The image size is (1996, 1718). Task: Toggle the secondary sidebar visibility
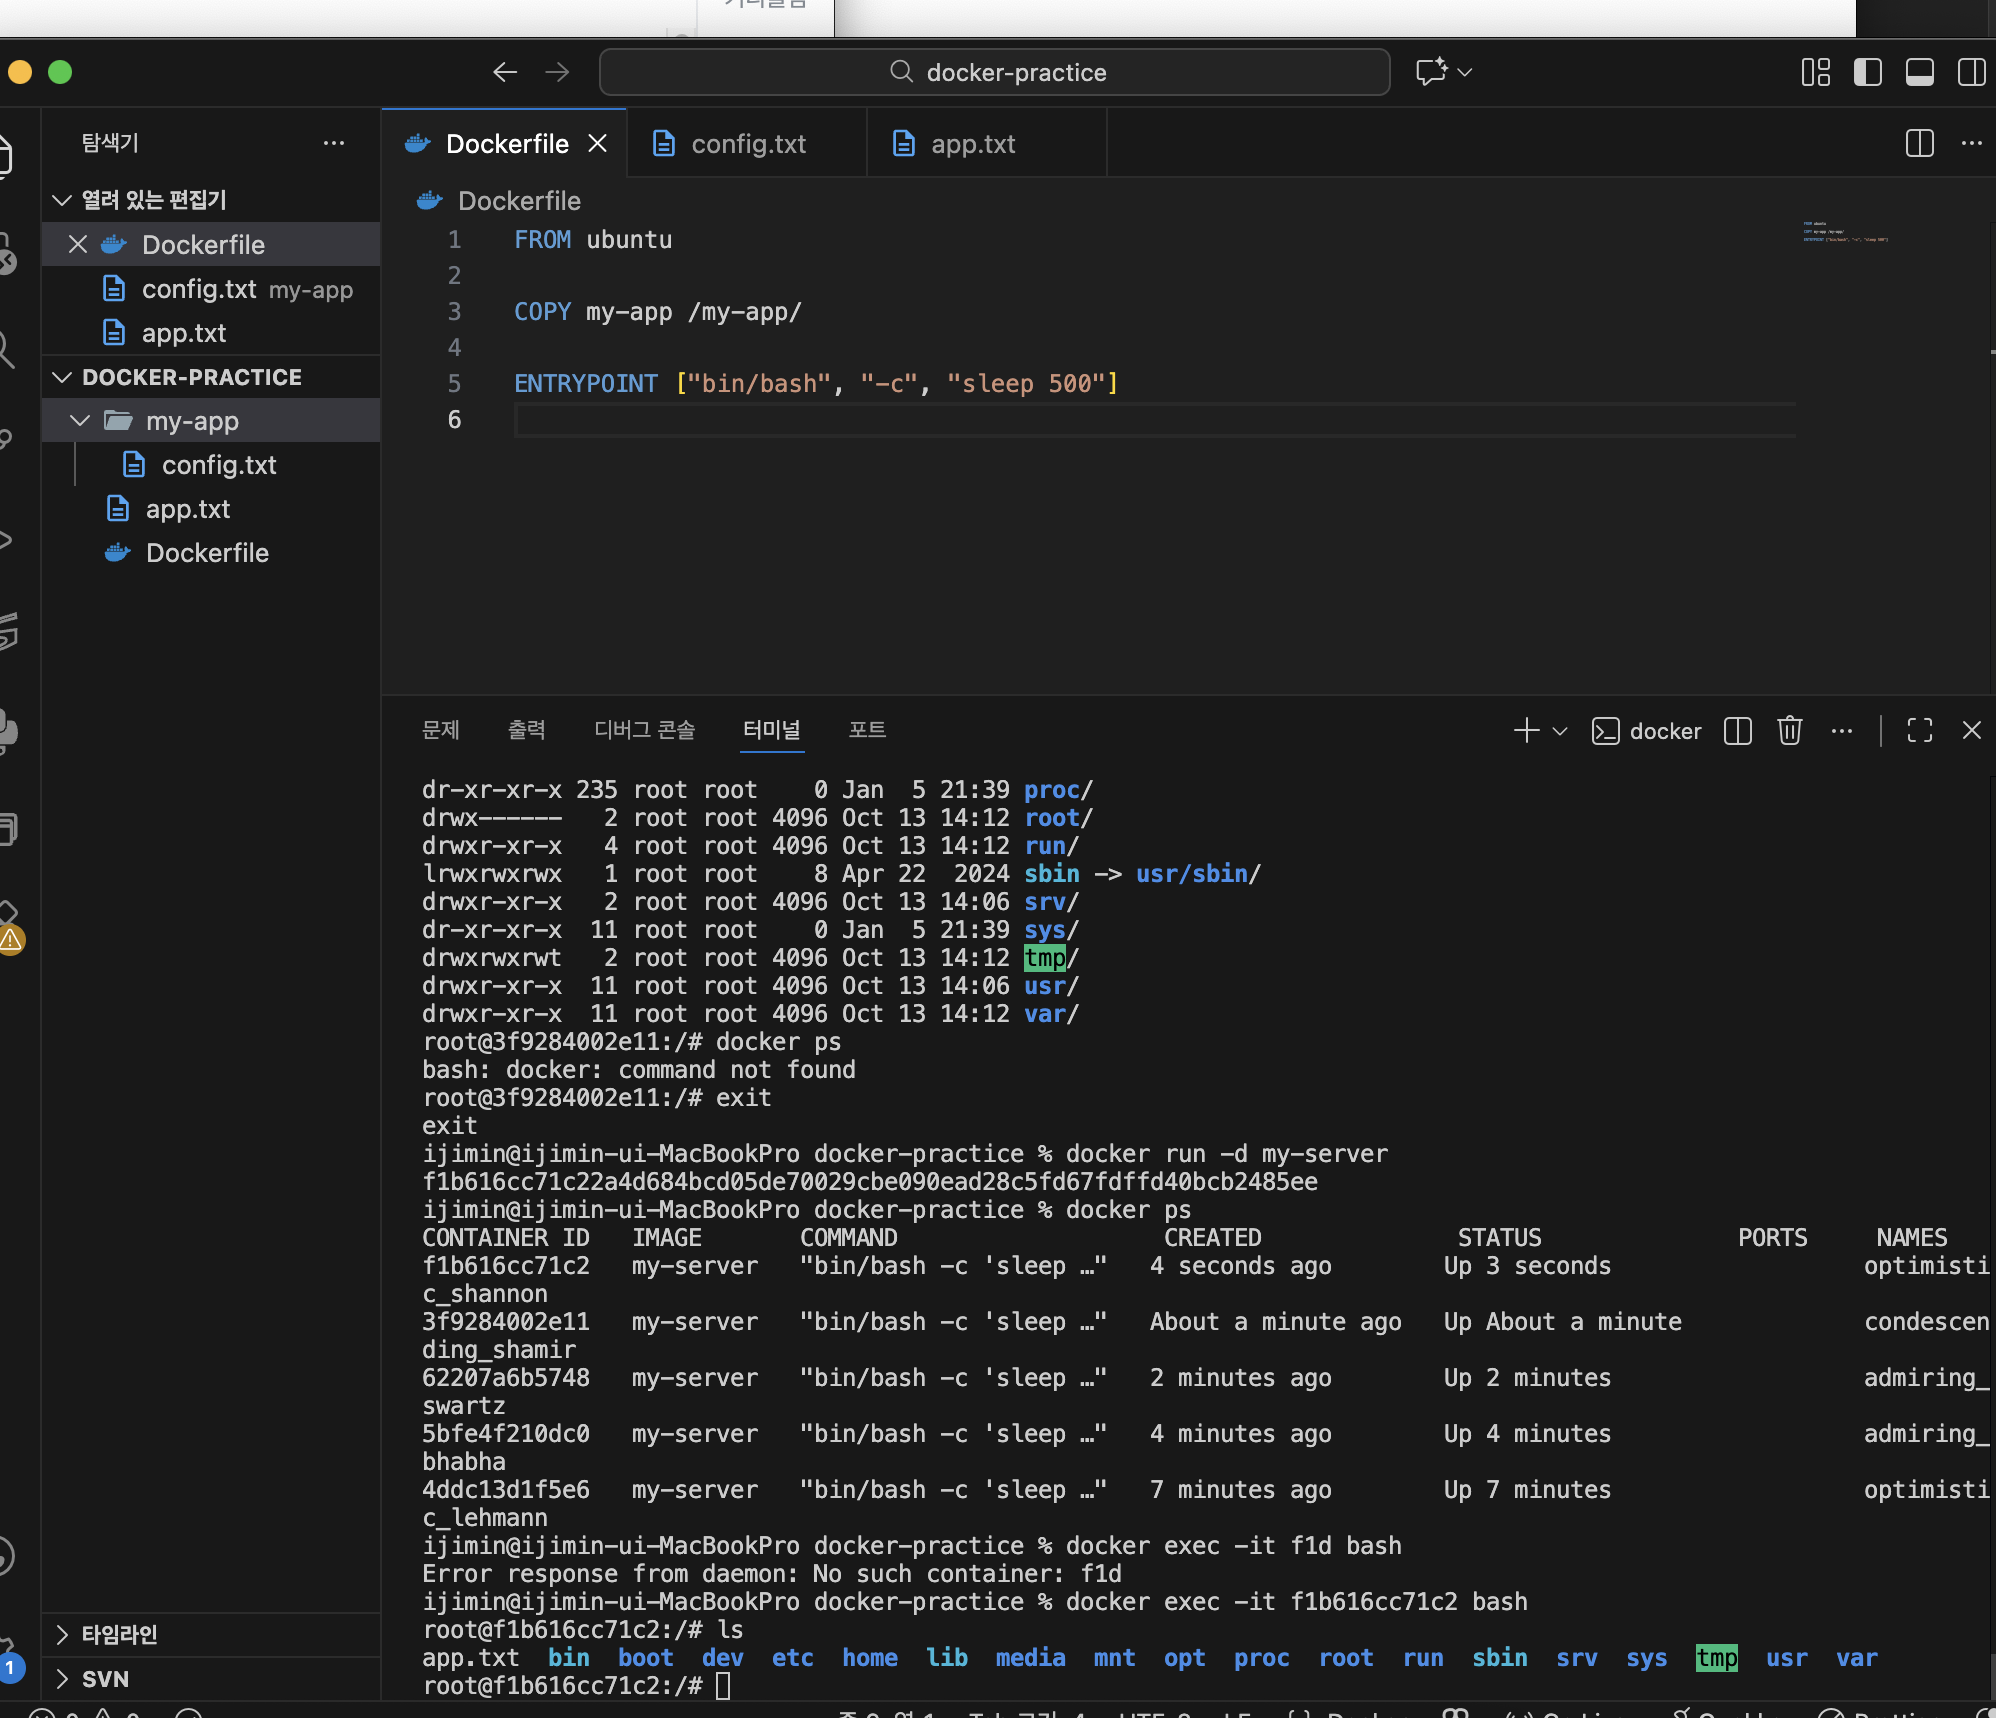tap(1971, 72)
